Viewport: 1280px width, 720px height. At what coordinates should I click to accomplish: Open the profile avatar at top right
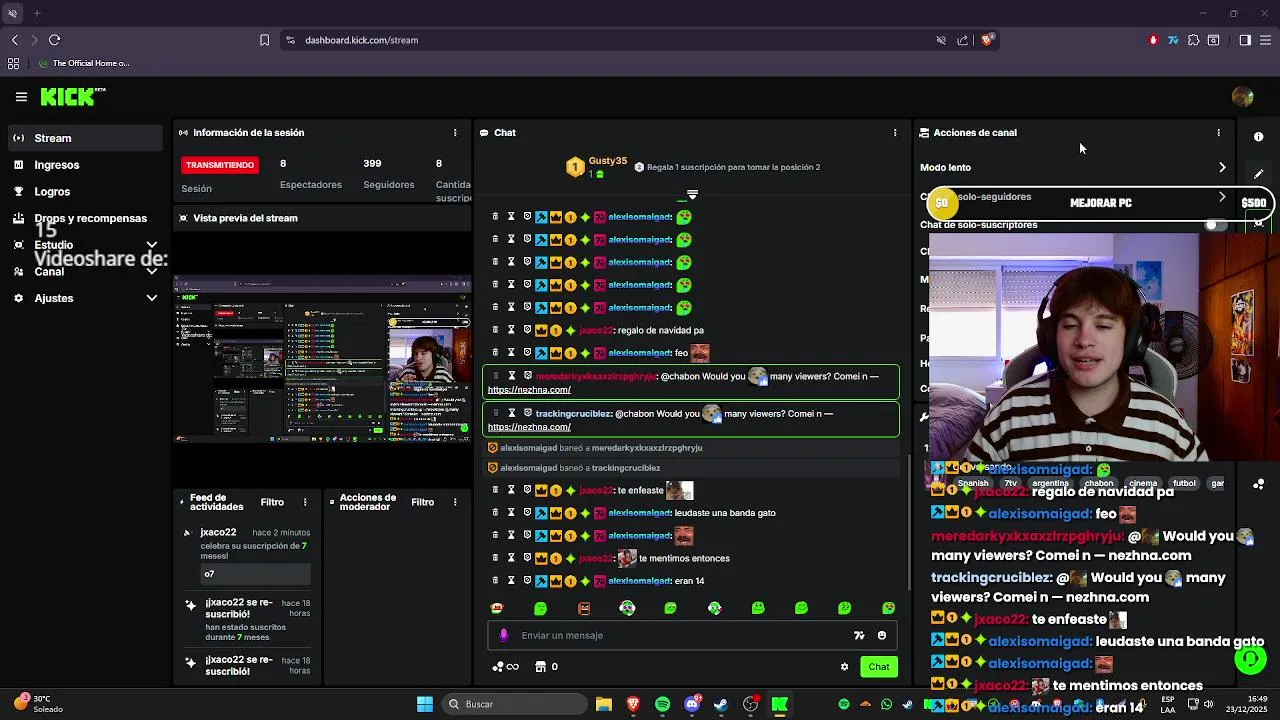(x=1243, y=97)
